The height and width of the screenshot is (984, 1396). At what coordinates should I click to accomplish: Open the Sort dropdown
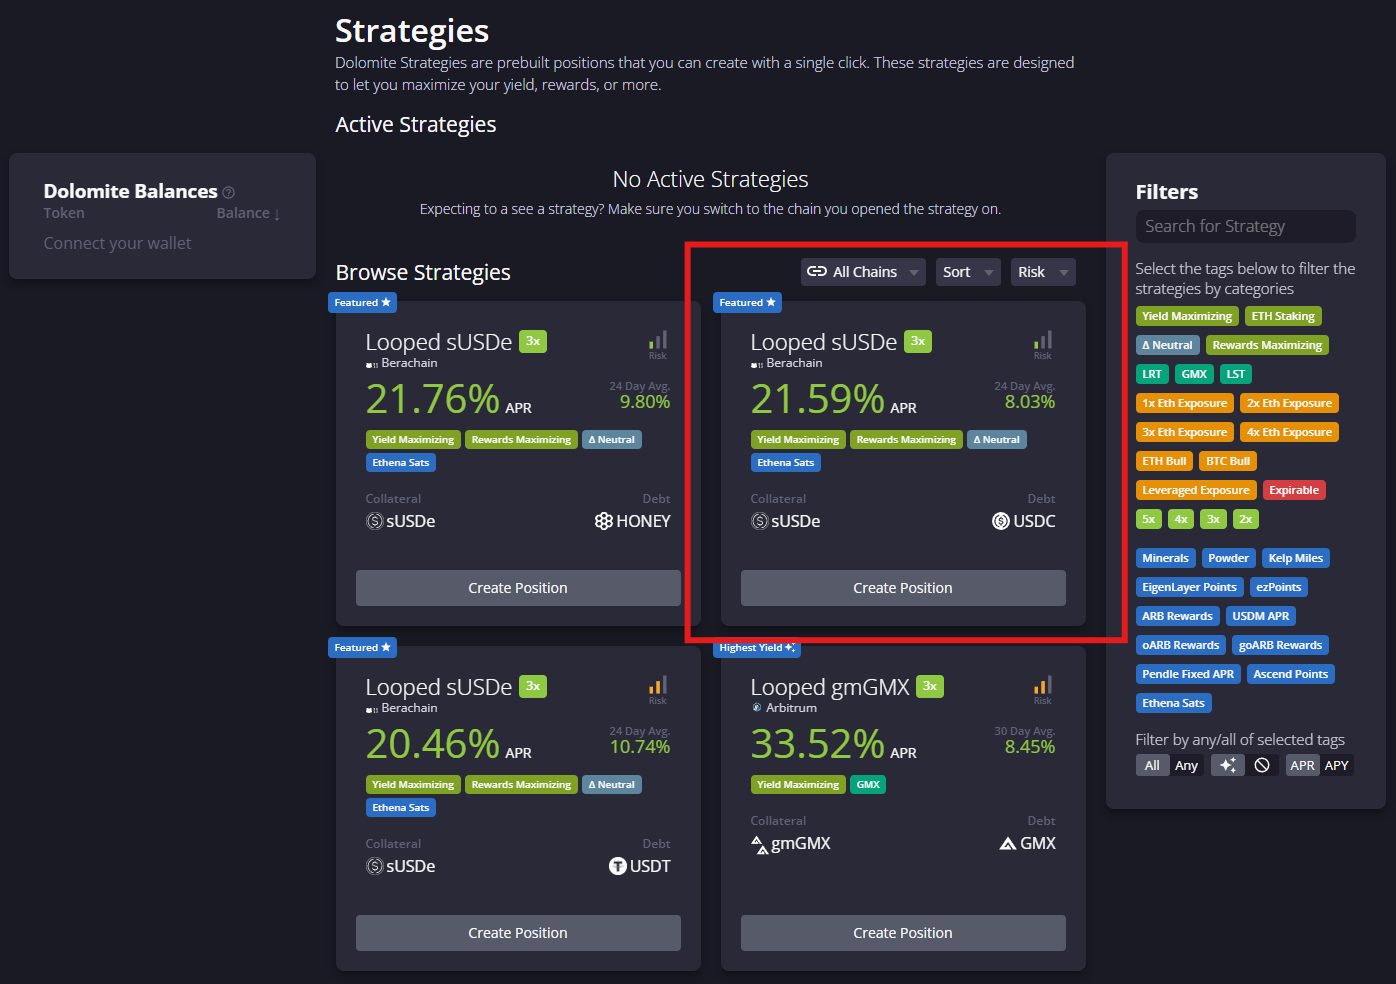coord(968,272)
